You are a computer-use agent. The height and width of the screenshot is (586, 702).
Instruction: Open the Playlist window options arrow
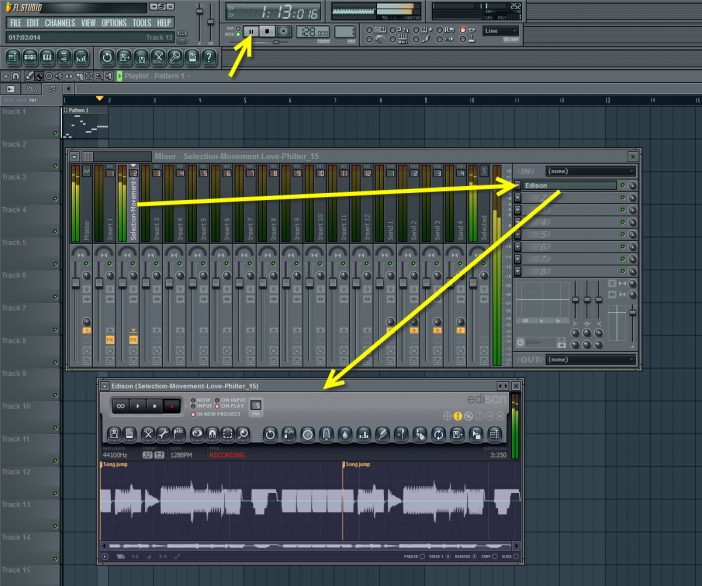(x=5, y=76)
